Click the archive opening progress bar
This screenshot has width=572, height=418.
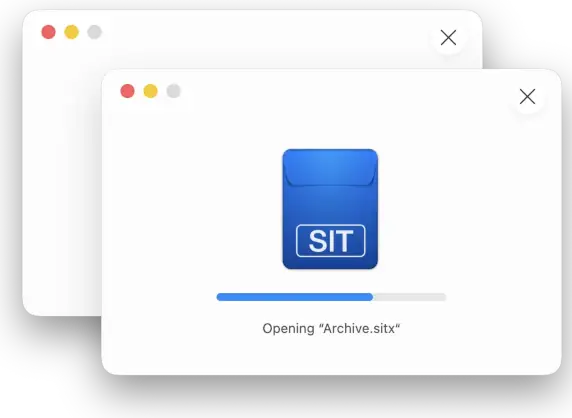(x=331, y=297)
